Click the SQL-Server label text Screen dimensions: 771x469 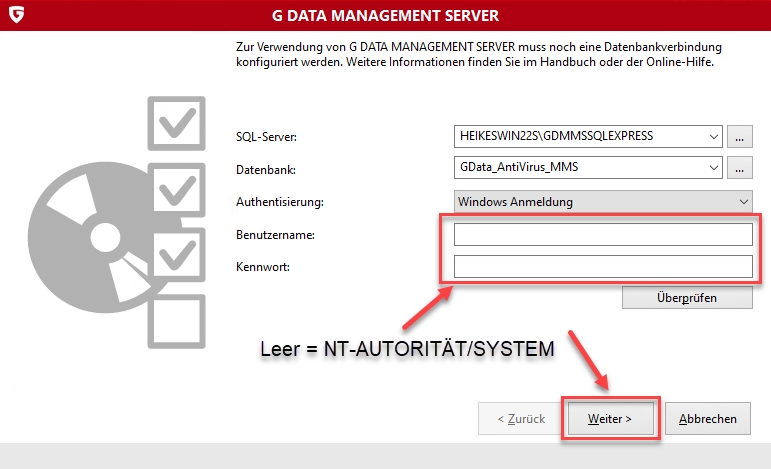(266, 137)
